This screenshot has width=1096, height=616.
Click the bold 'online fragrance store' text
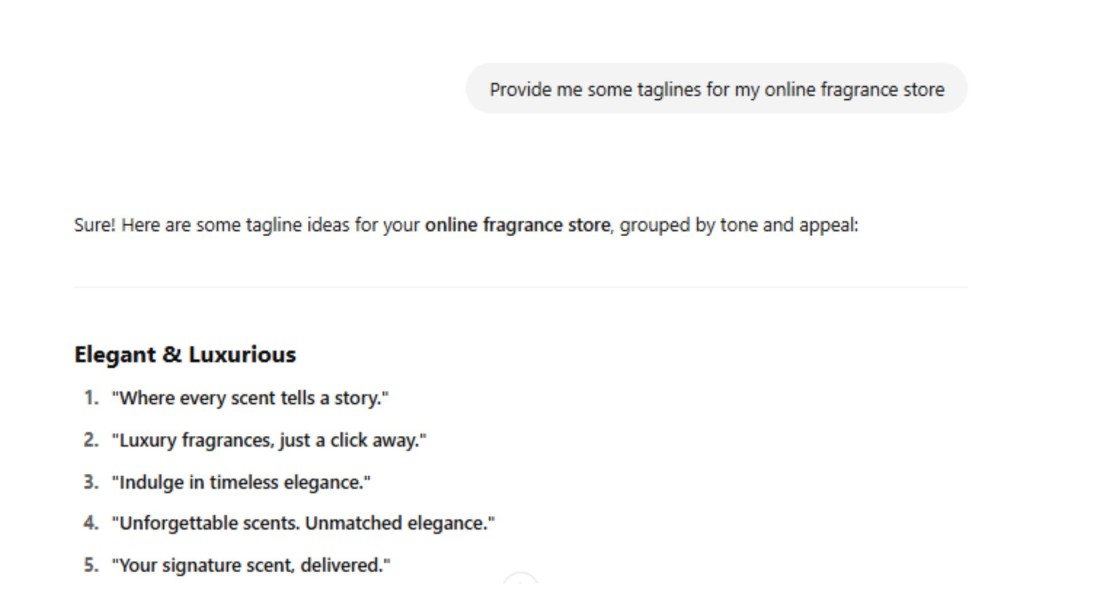(x=517, y=225)
